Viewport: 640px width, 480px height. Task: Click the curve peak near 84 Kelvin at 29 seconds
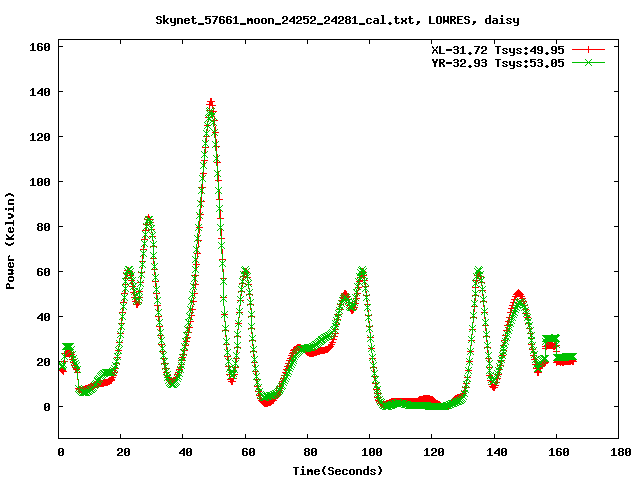click(x=149, y=218)
